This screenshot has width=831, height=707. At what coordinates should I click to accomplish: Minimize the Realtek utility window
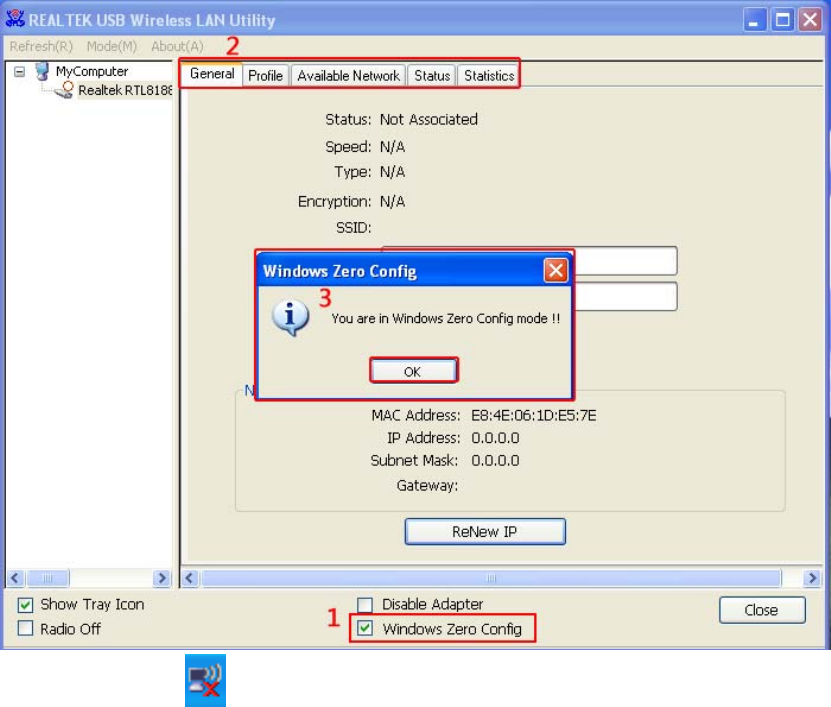click(754, 20)
